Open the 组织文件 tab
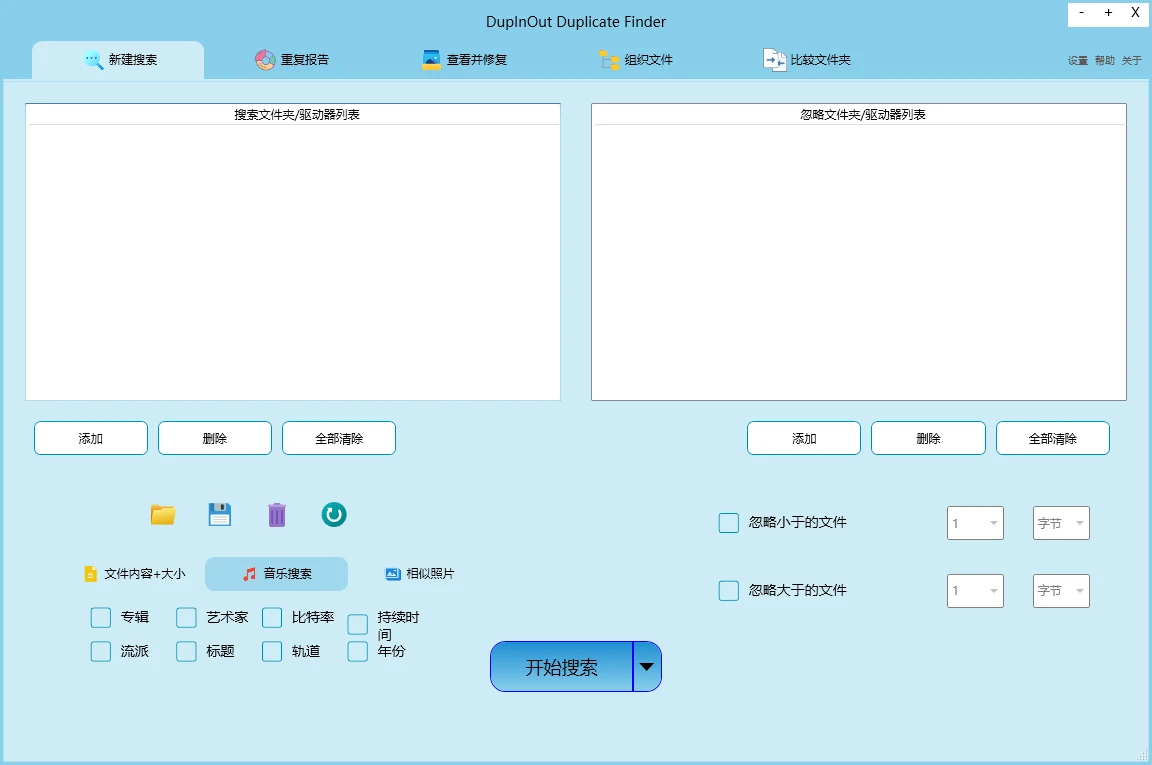Image resolution: width=1152 pixels, height=765 pixels. click(636, 59)
